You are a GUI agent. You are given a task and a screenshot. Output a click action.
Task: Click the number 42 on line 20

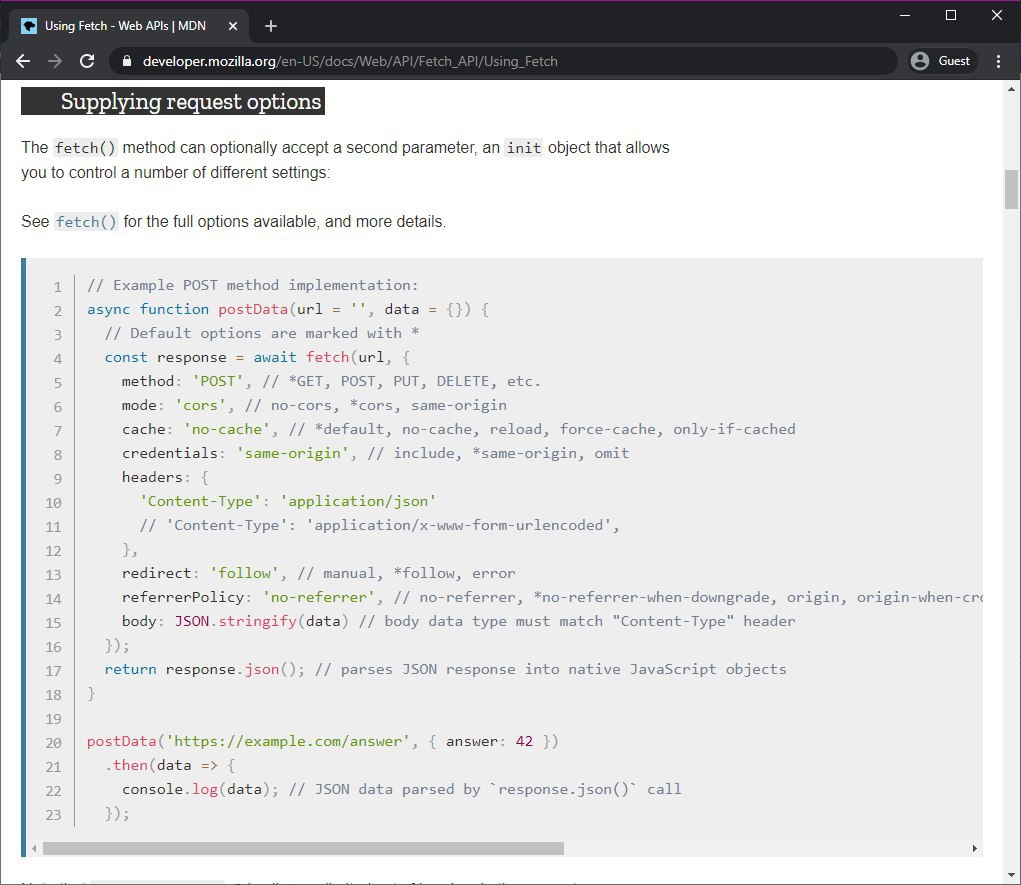[524, 741]
